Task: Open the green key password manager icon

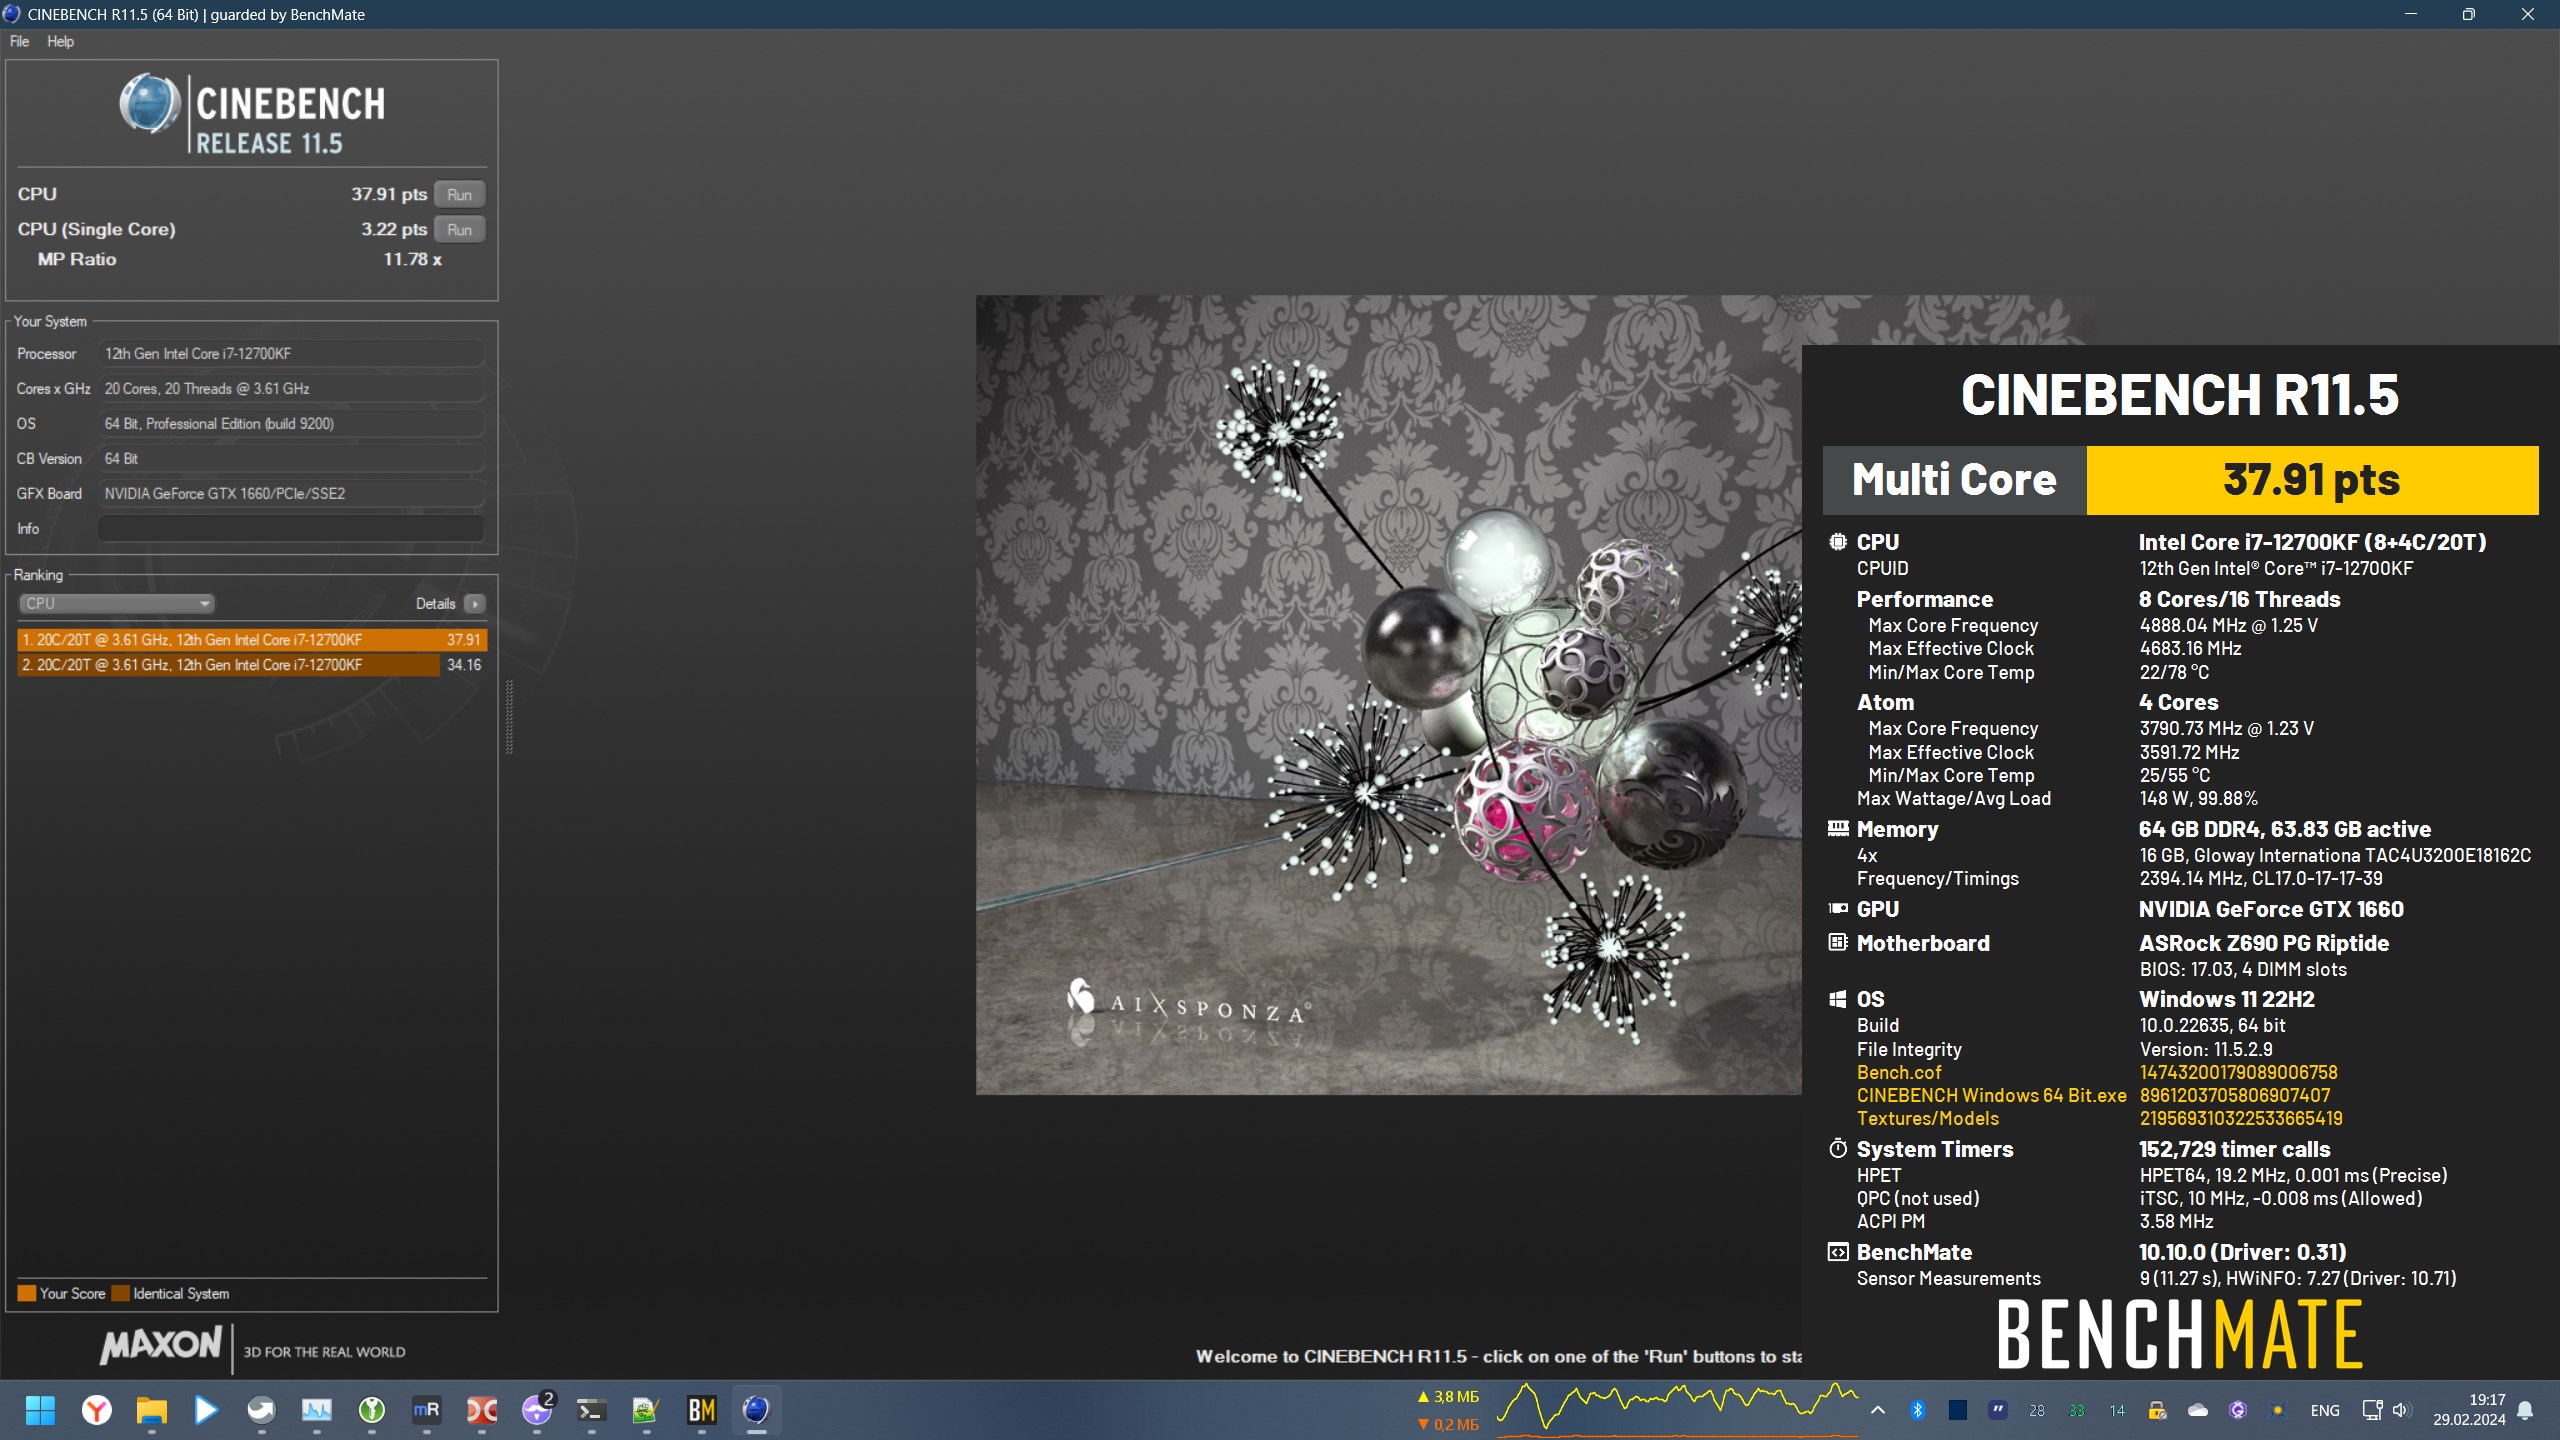Action: [371, 1410]
